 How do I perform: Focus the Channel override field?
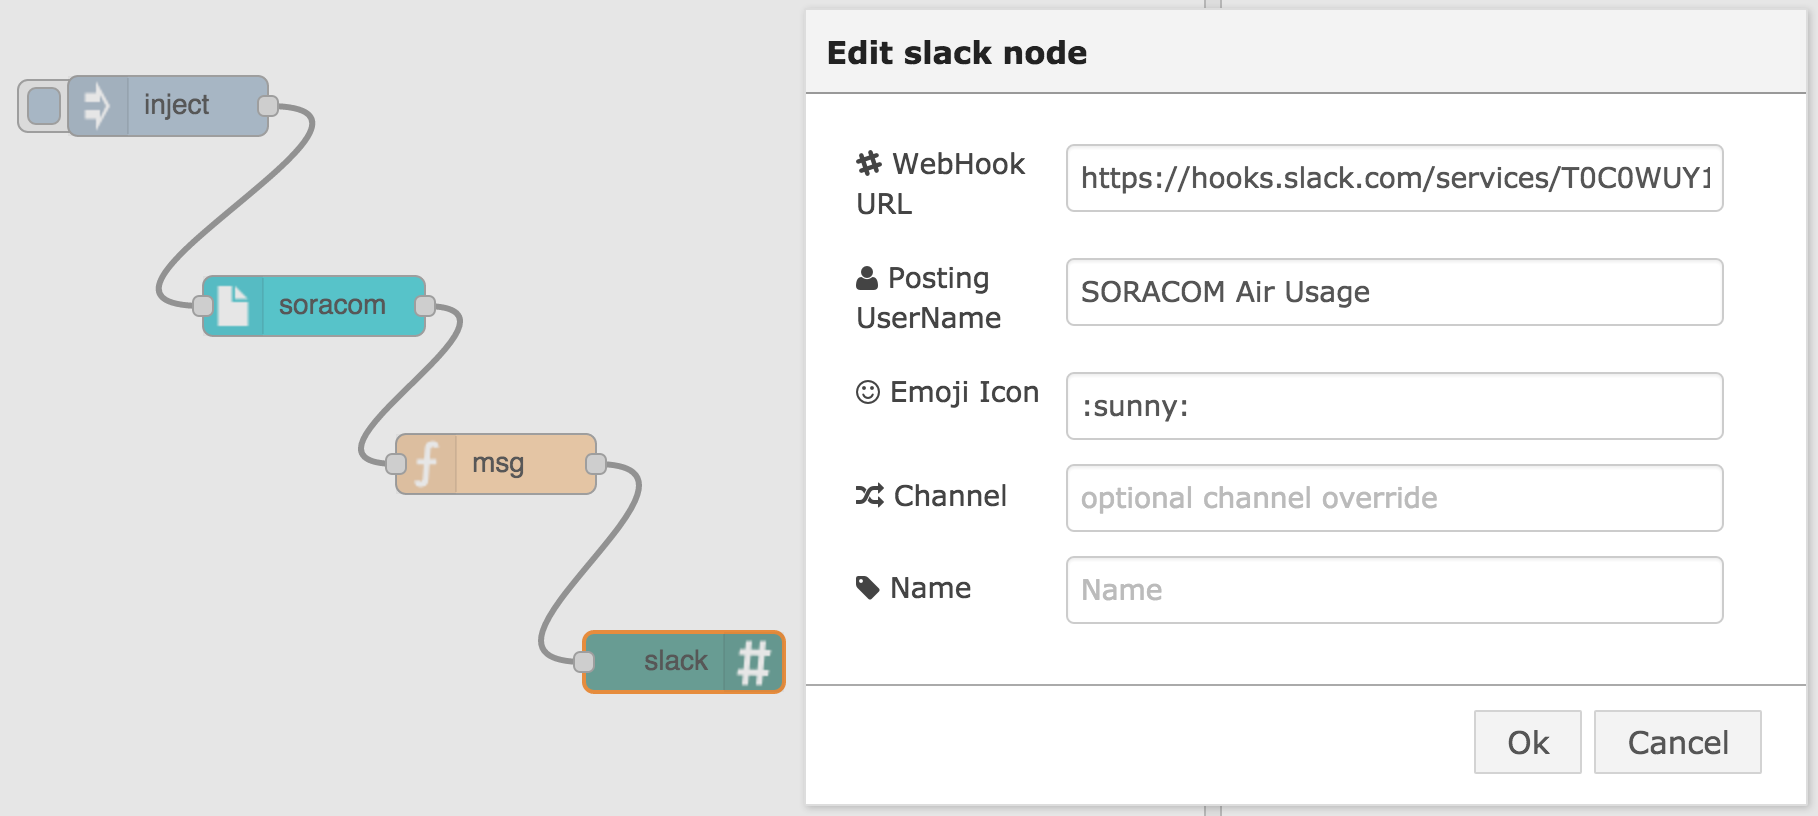pyautogui.click(x=1394, y=498)
